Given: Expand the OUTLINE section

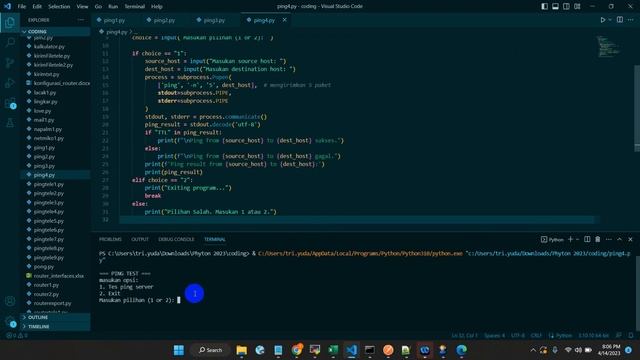Looking at the screenshot, I should 56,317.
